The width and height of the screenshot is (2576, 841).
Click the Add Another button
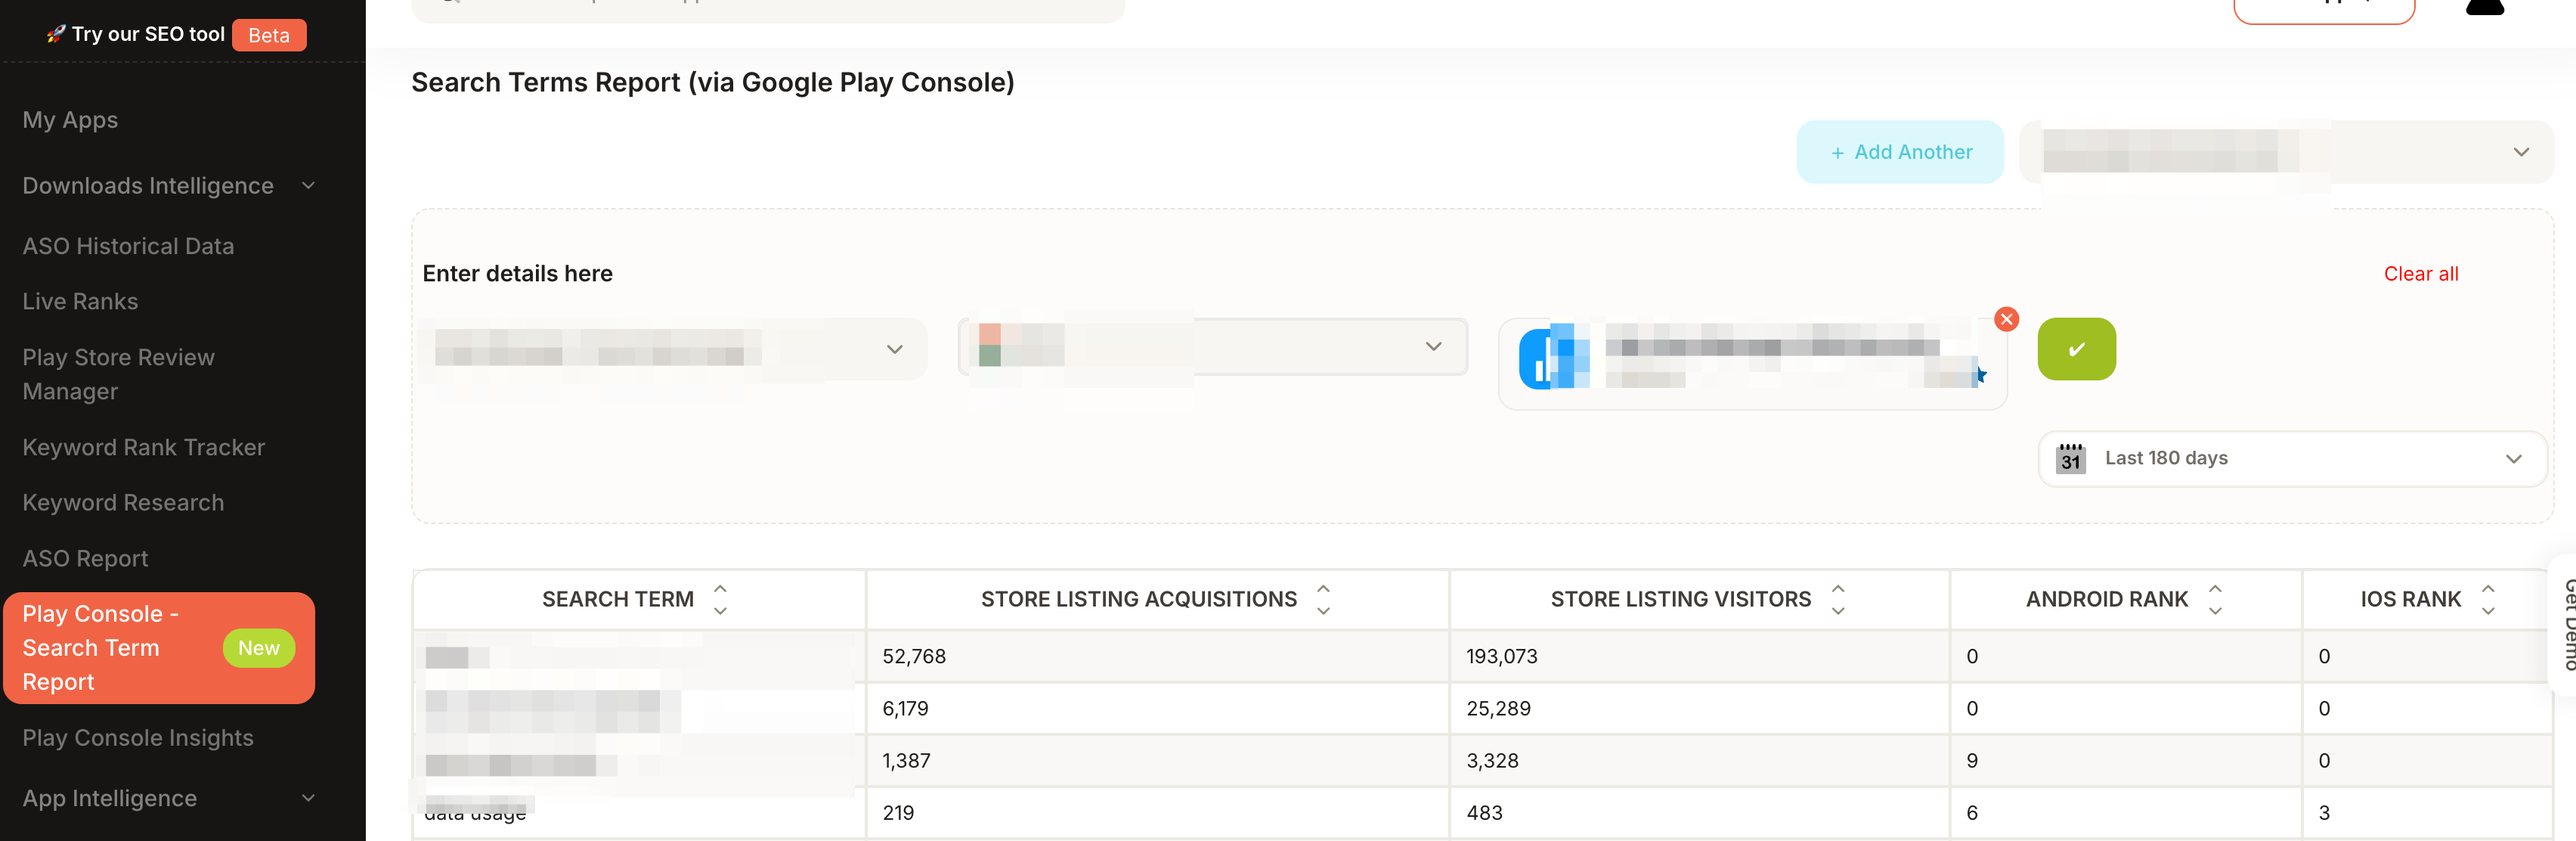point(1900,152)
